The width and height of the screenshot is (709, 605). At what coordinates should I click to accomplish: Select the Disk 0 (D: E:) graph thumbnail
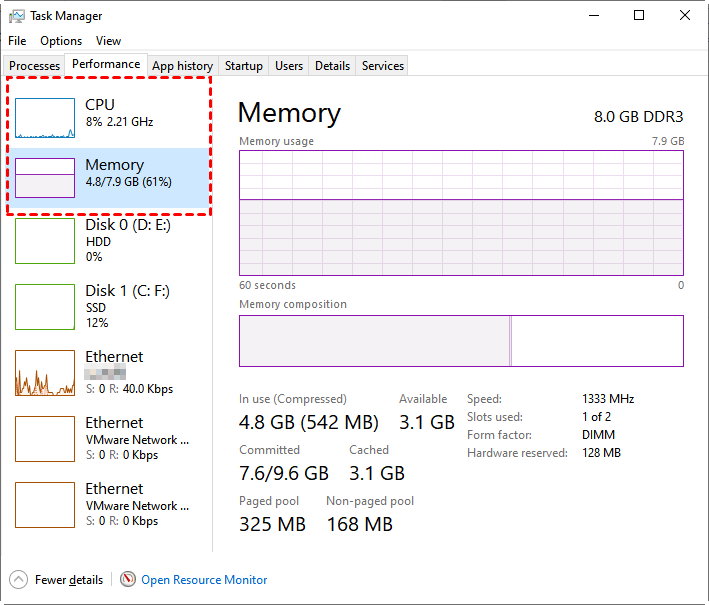[x=45, y=241]
